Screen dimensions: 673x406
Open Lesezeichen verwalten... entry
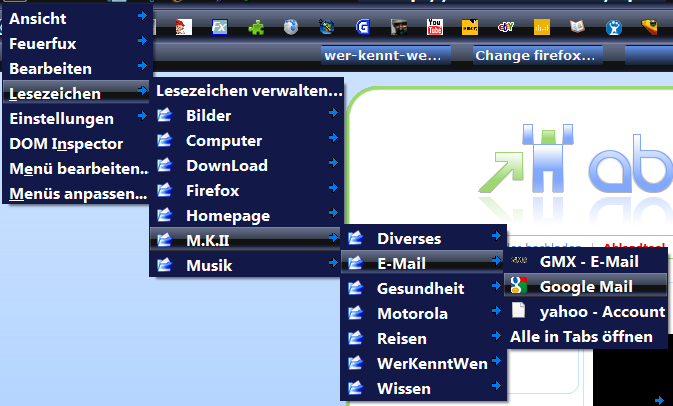pyautogui.click(x=247, y=91)
